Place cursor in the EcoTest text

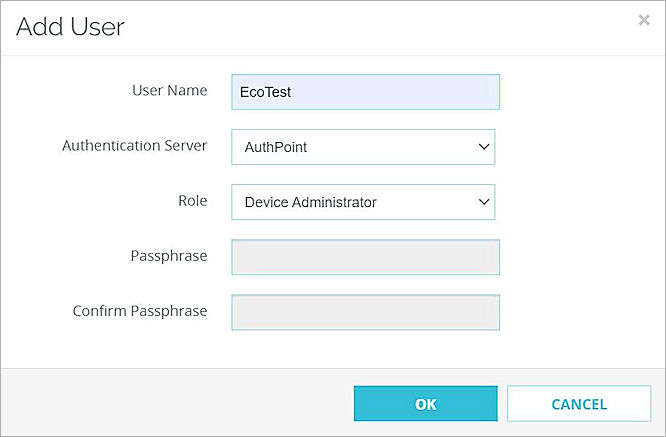tap(265, 92)
